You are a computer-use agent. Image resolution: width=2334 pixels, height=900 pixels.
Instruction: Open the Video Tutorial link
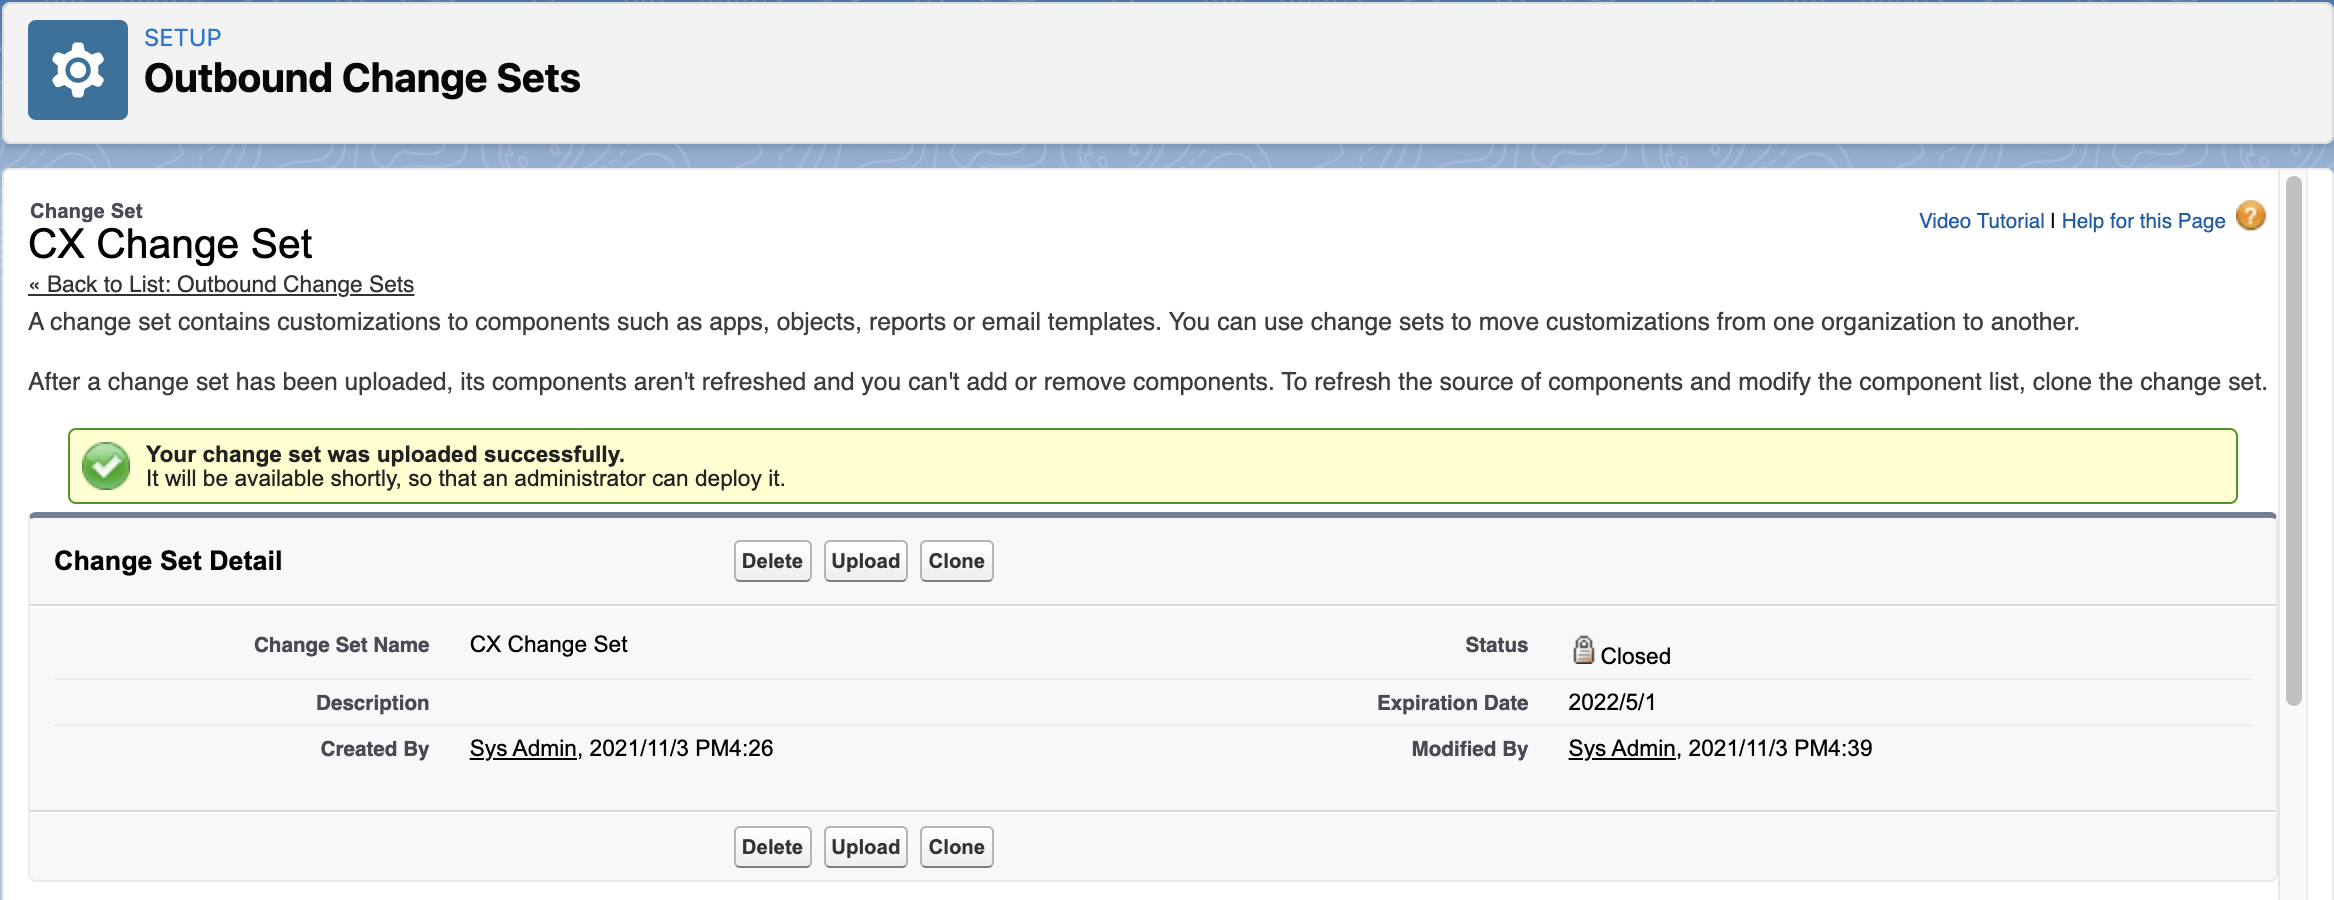point(1981,221)
